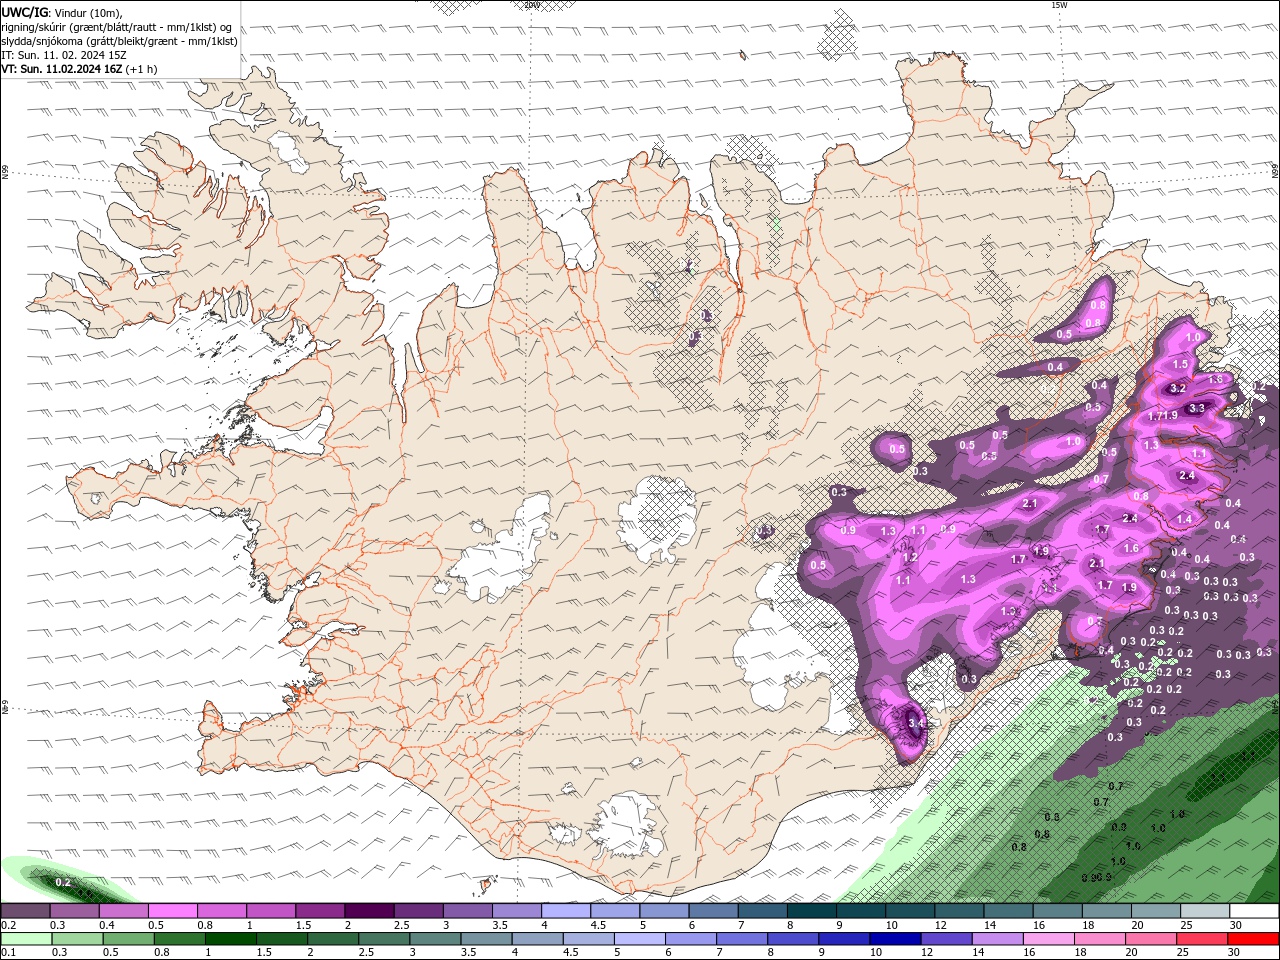Click the 3–3.5 violet swatch in the top legend row
This screenshot has width=1280, height=960.
click(467, 911)
